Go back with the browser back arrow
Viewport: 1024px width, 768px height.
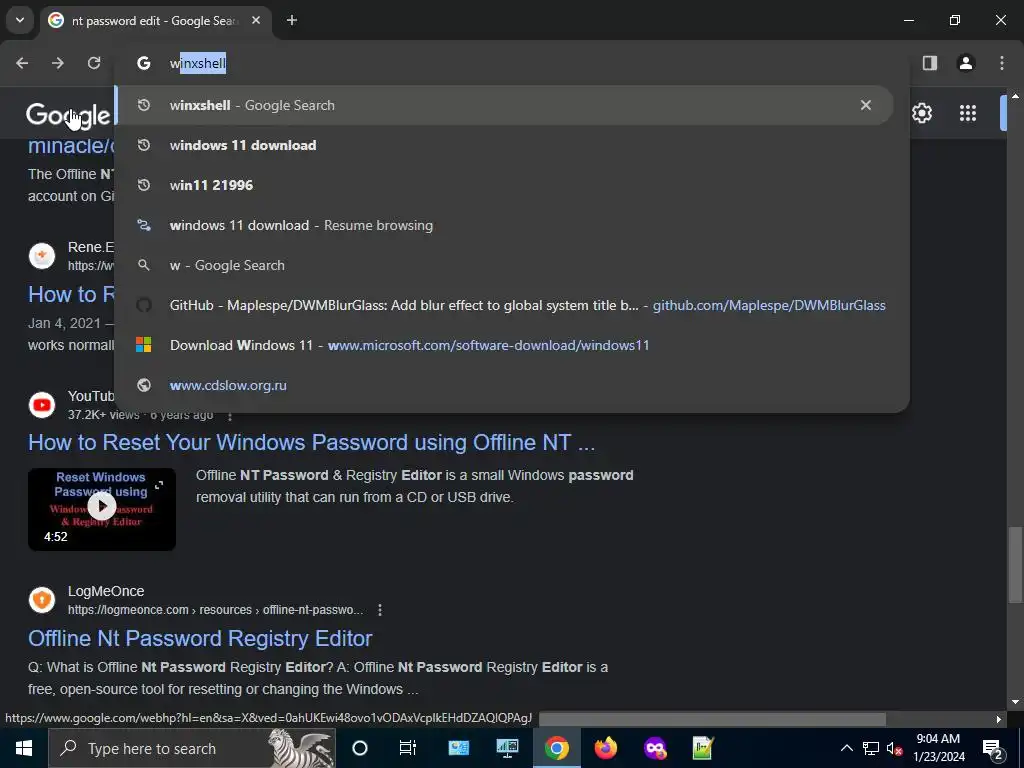22,63
